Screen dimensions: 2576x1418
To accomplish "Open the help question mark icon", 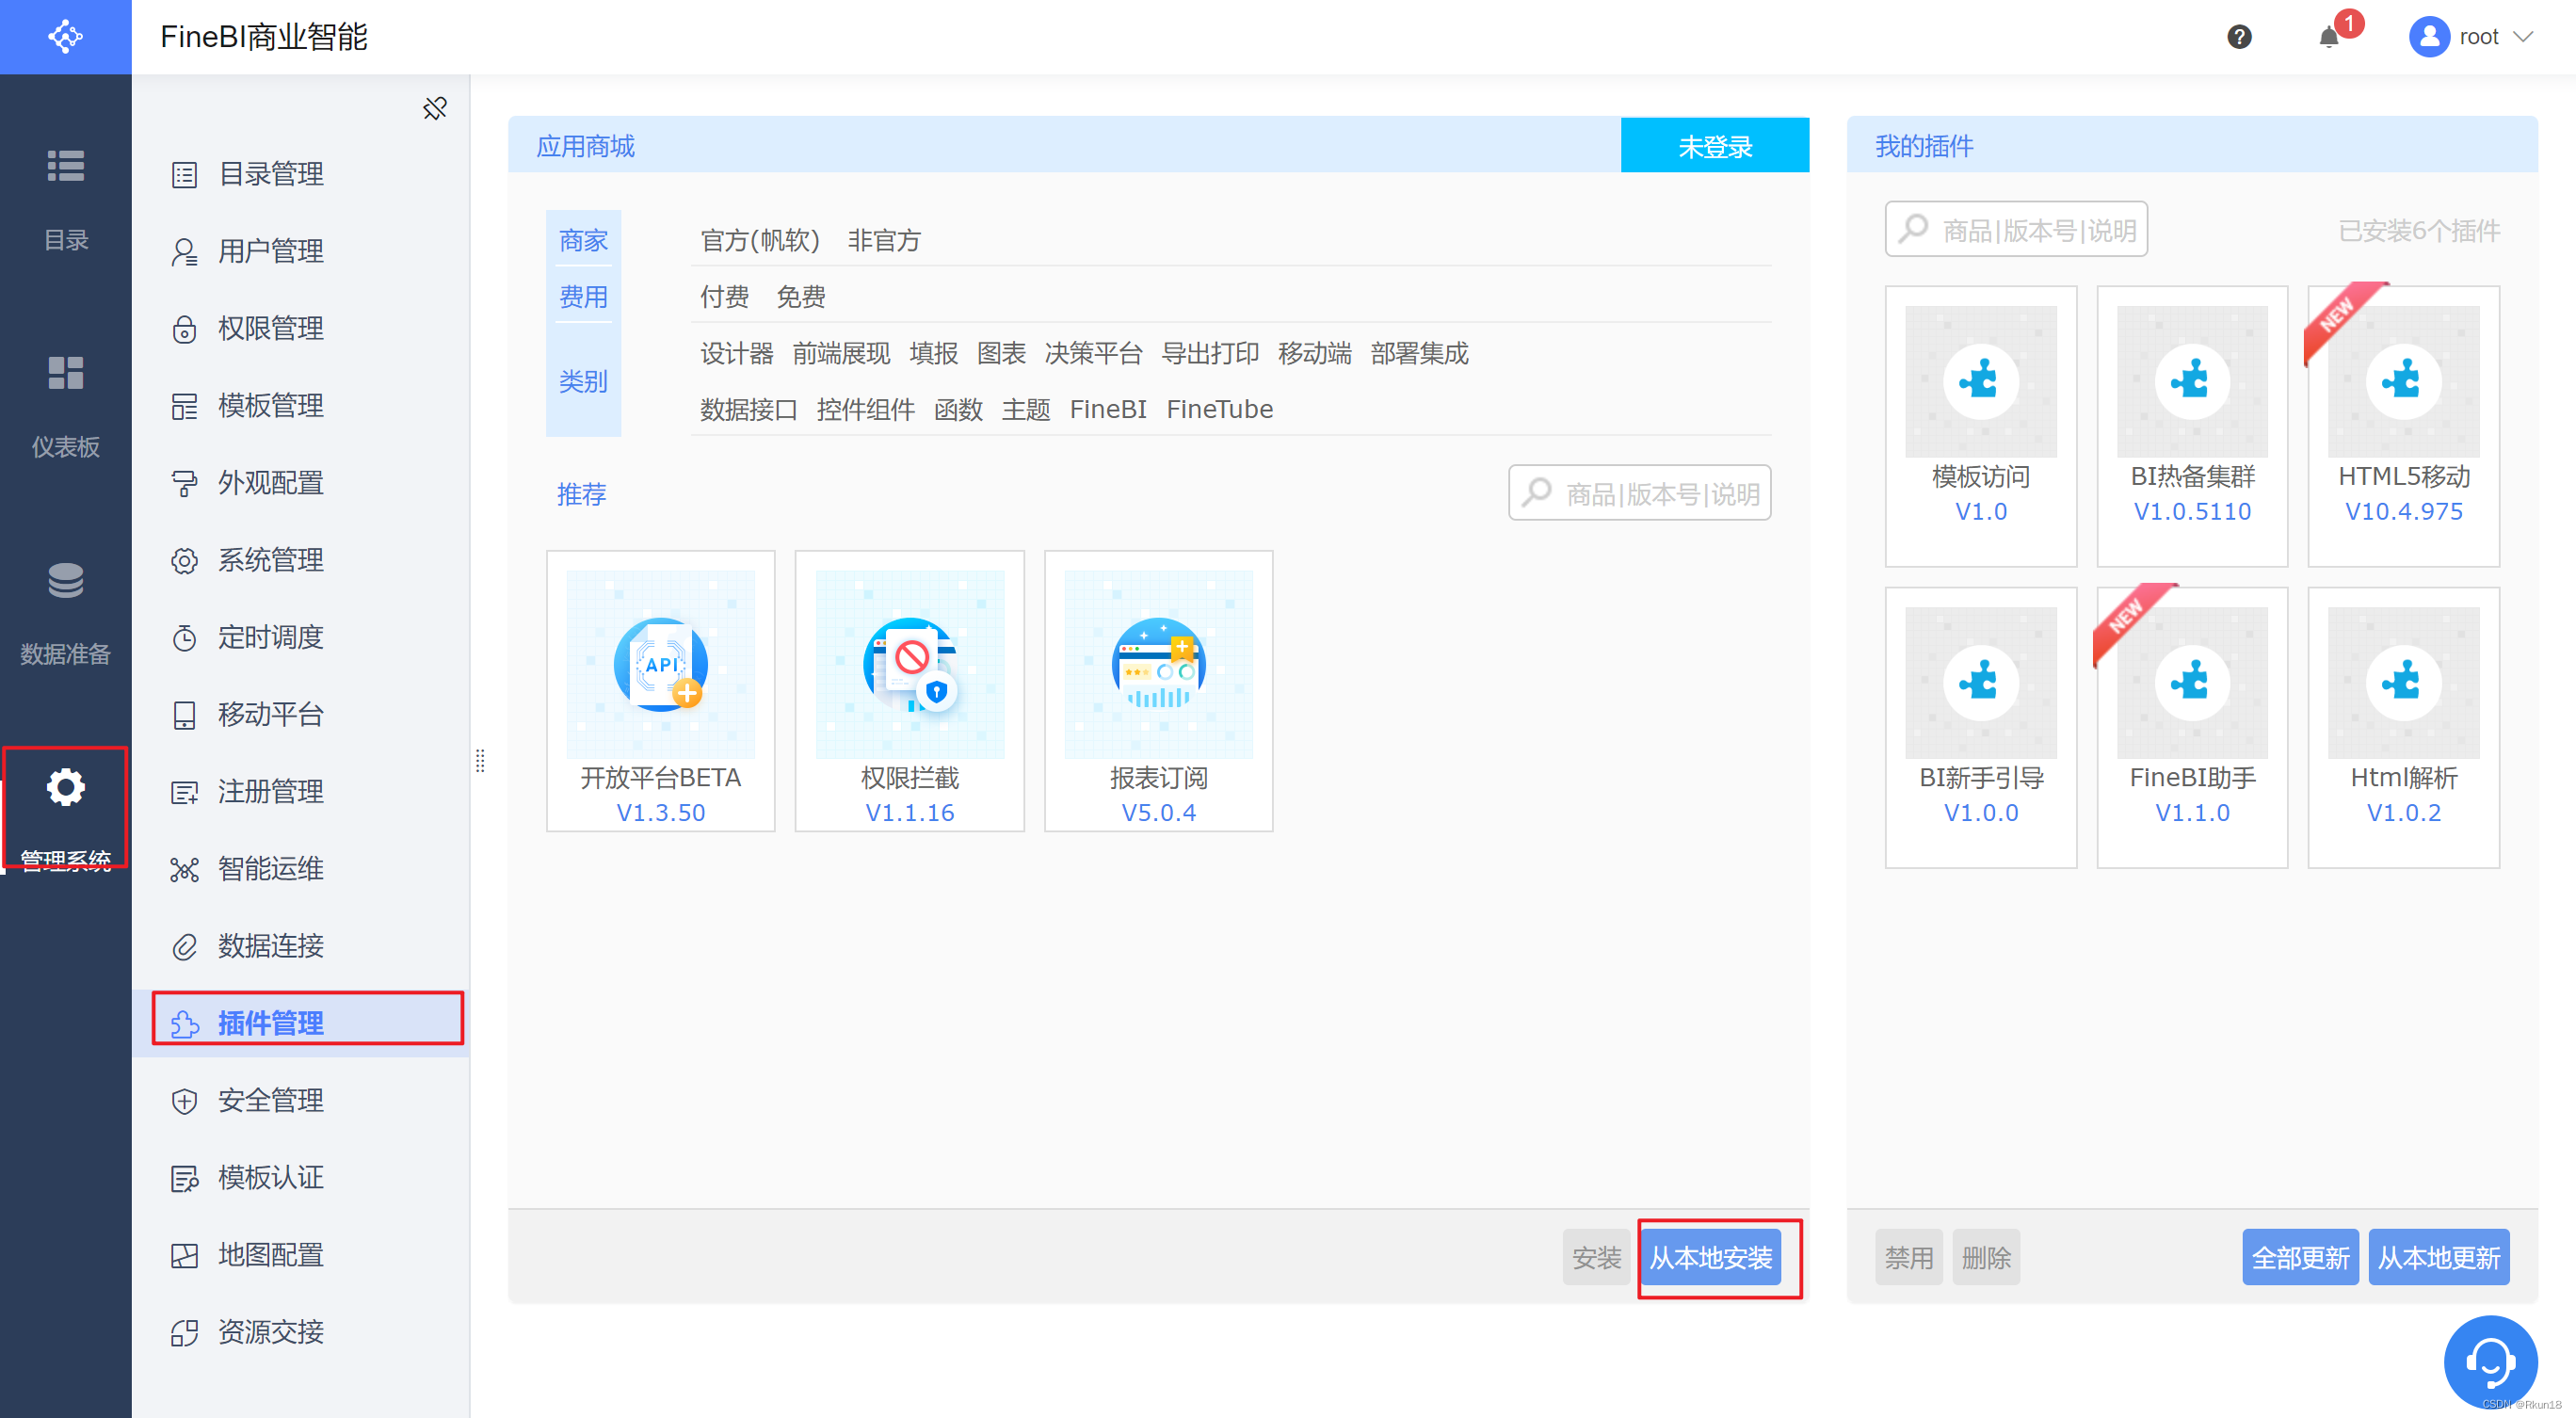I will (2239, 37).
